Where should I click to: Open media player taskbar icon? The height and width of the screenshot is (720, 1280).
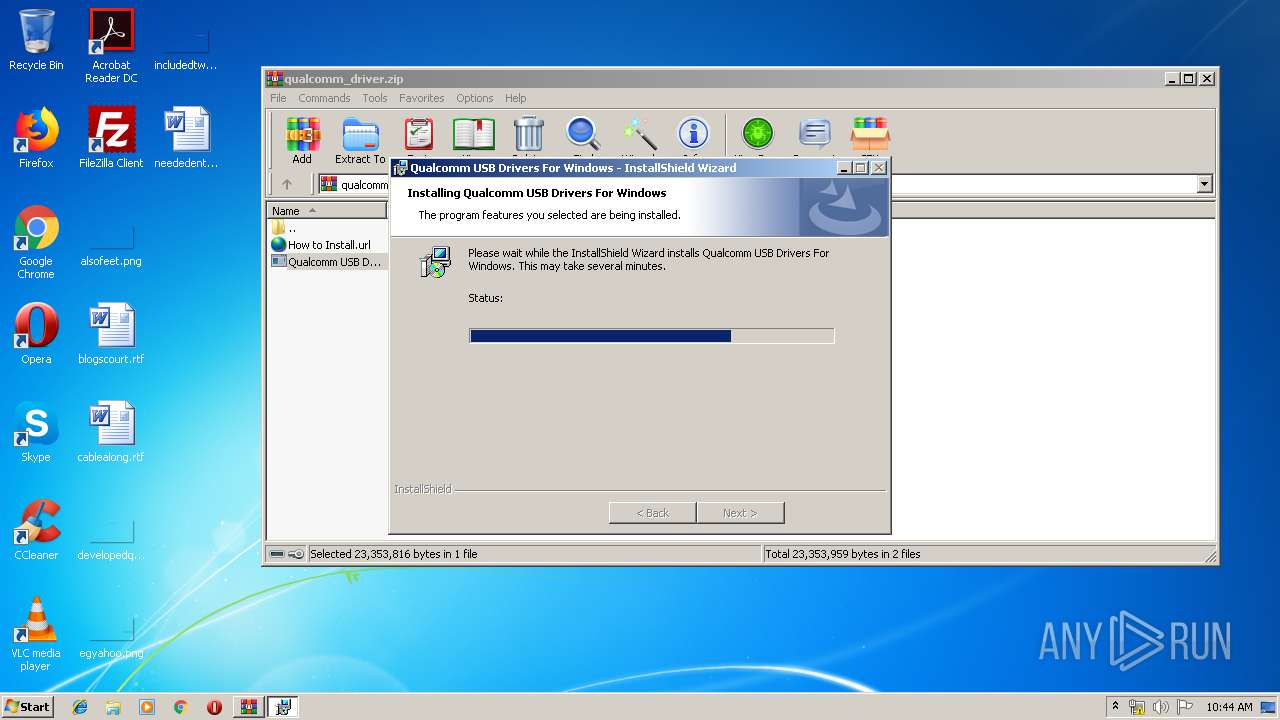(x=147, y=707)
